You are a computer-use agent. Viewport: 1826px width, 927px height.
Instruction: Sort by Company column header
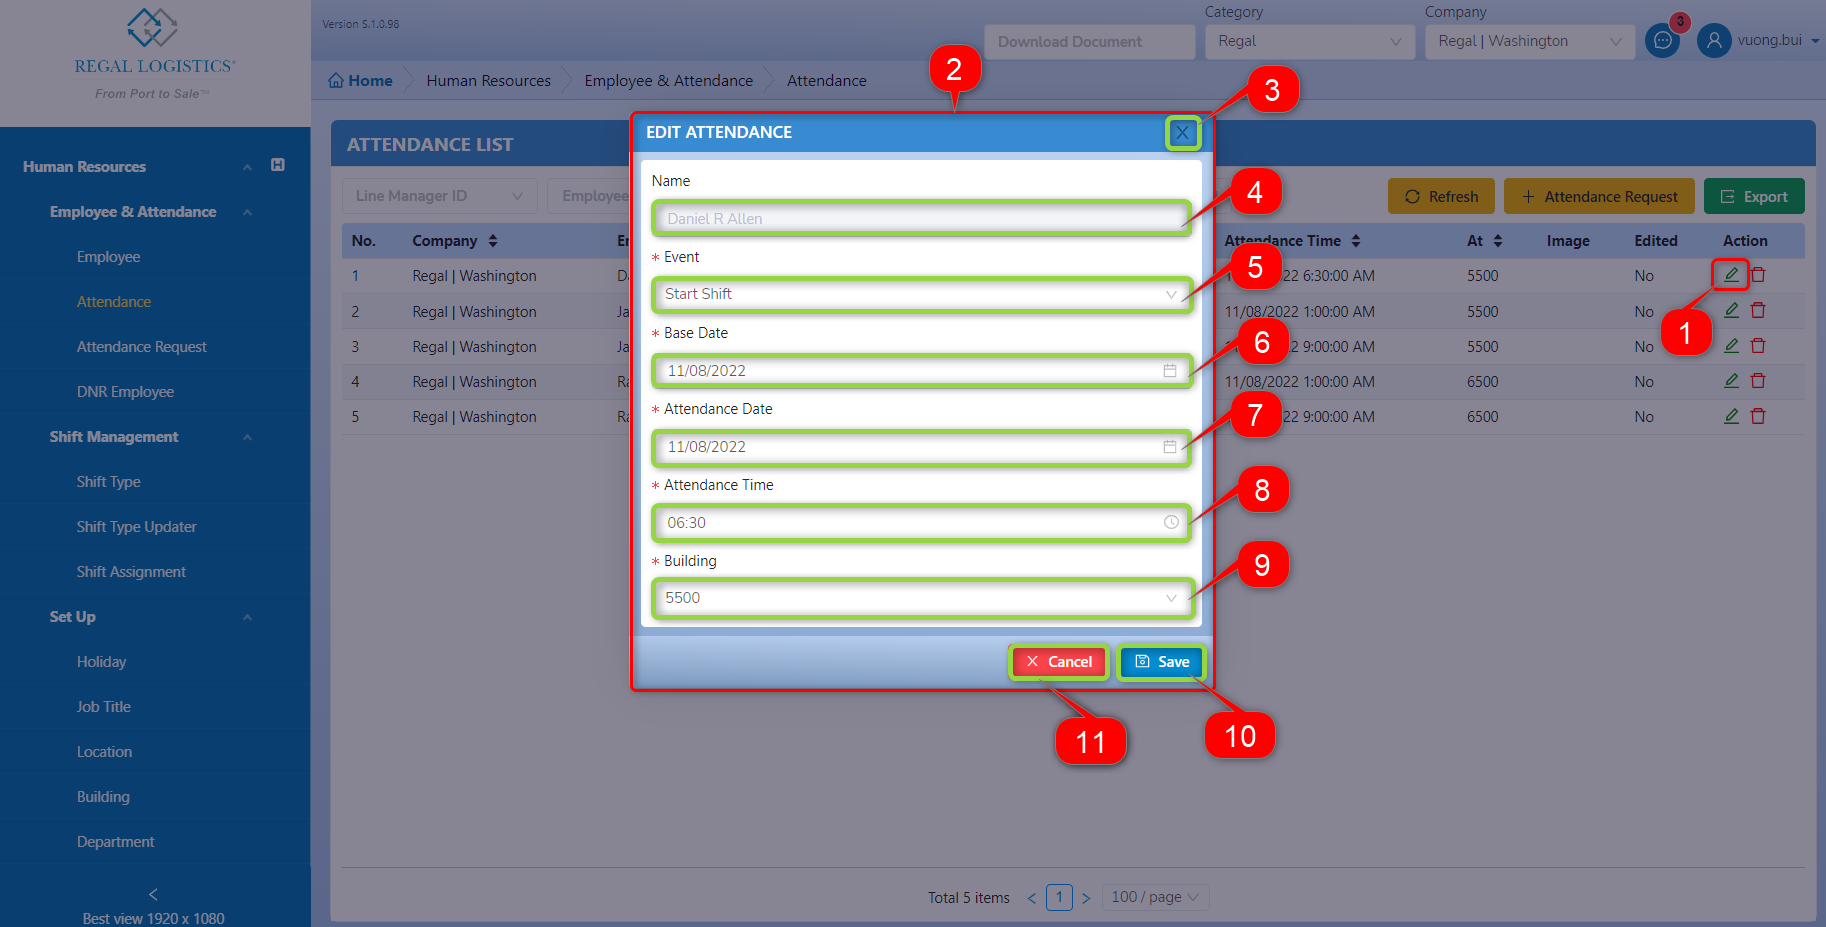[x=455, y=241]
